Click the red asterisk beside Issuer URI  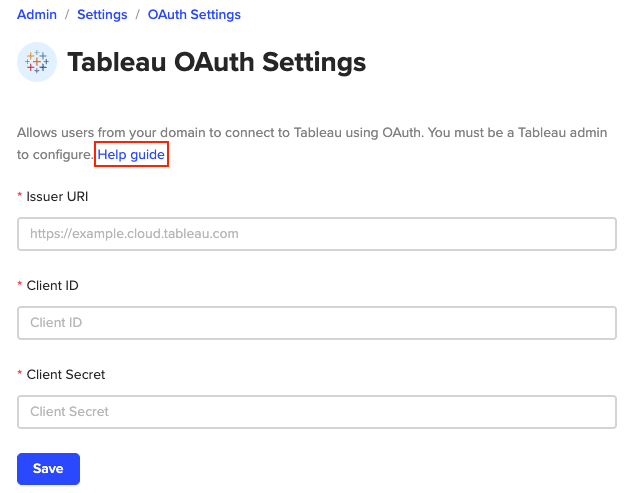coord(20,196)
